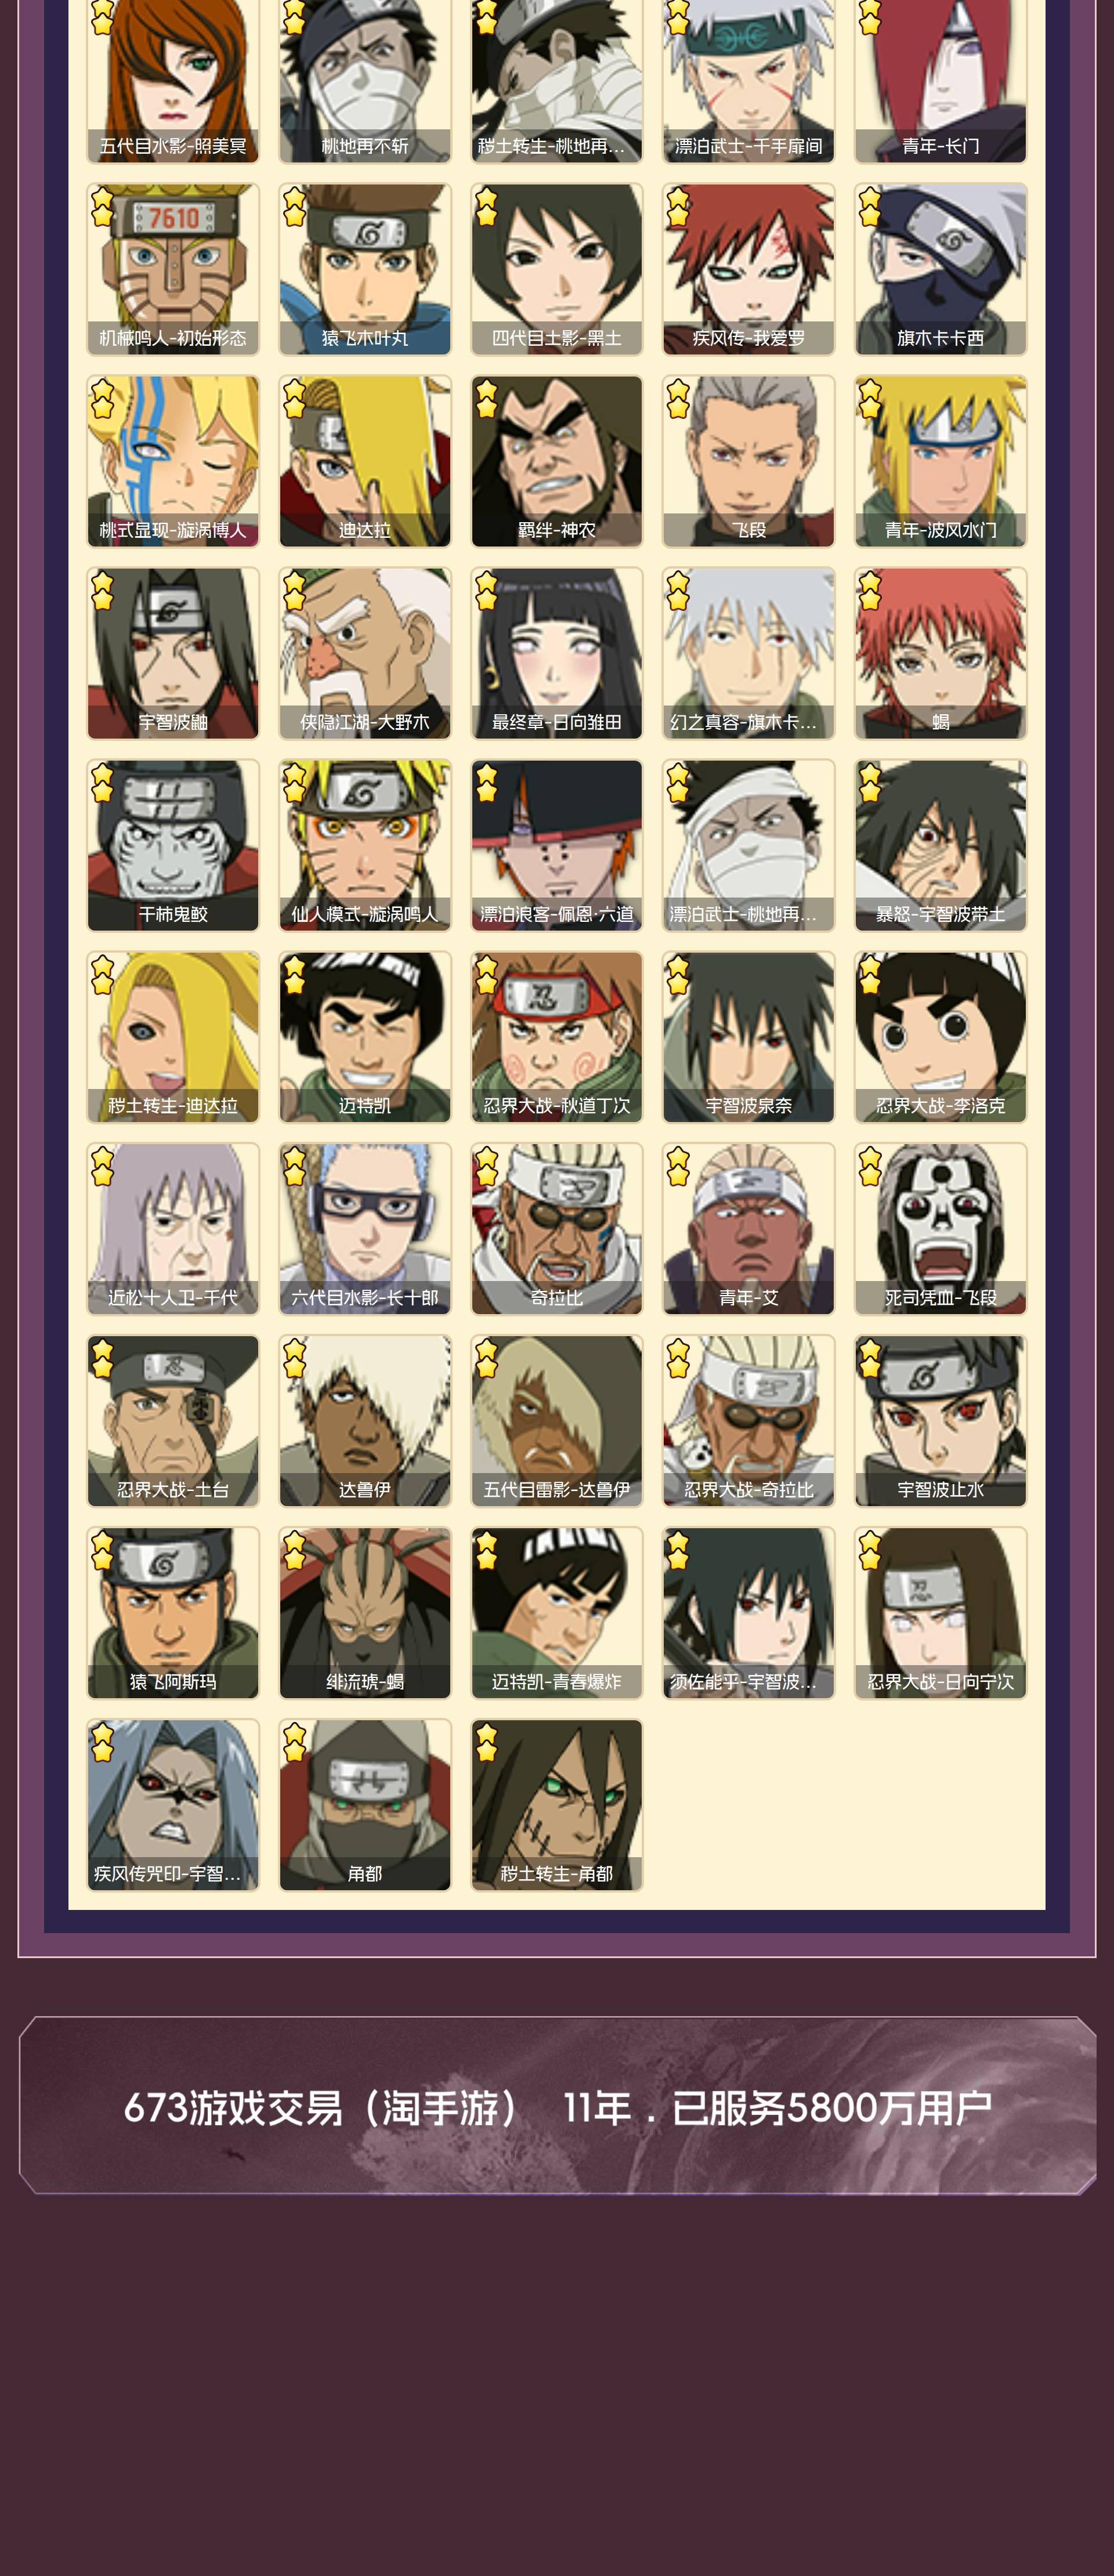Click the 奇拉比 ninja portrait
The width and height of the screenshot is (1114, 2576).
point(557,1229)
